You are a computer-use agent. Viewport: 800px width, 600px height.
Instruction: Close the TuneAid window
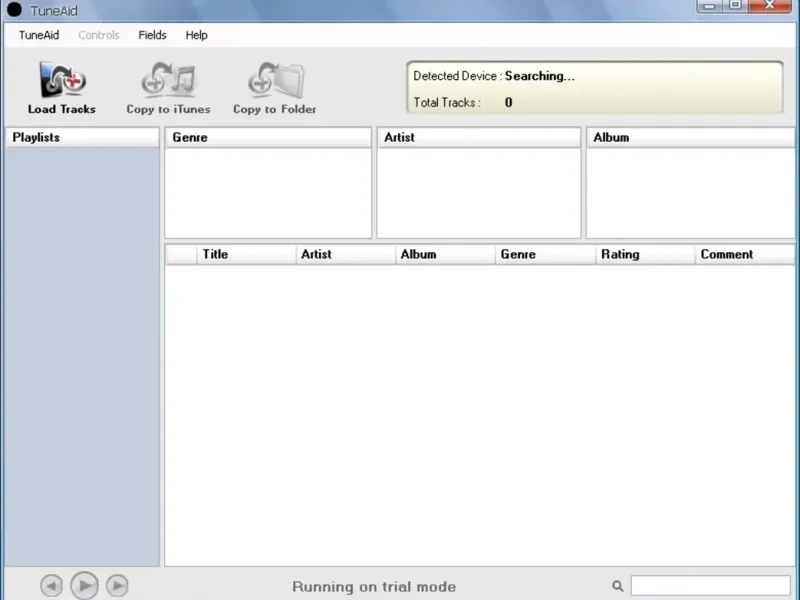coord(770,6)
